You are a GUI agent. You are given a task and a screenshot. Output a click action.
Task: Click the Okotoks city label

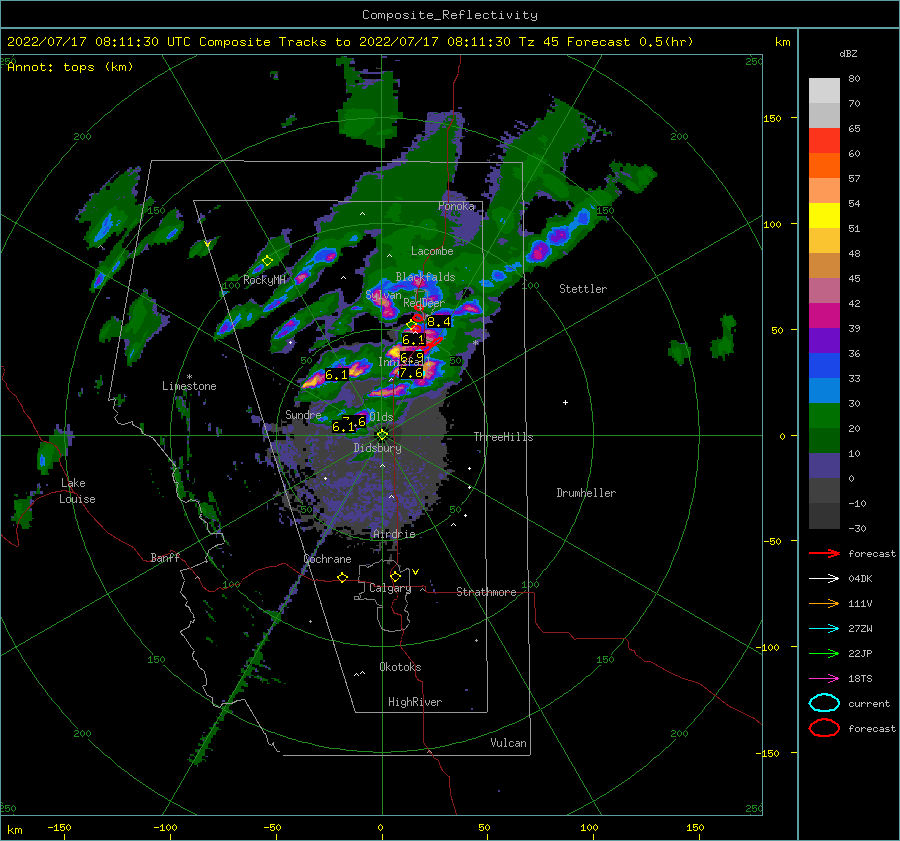tap(400, 667)
